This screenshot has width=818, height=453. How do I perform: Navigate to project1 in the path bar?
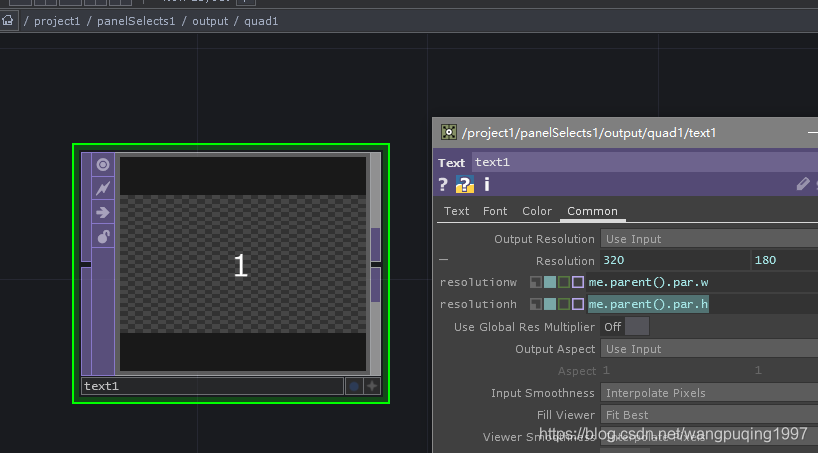point(57,21)
